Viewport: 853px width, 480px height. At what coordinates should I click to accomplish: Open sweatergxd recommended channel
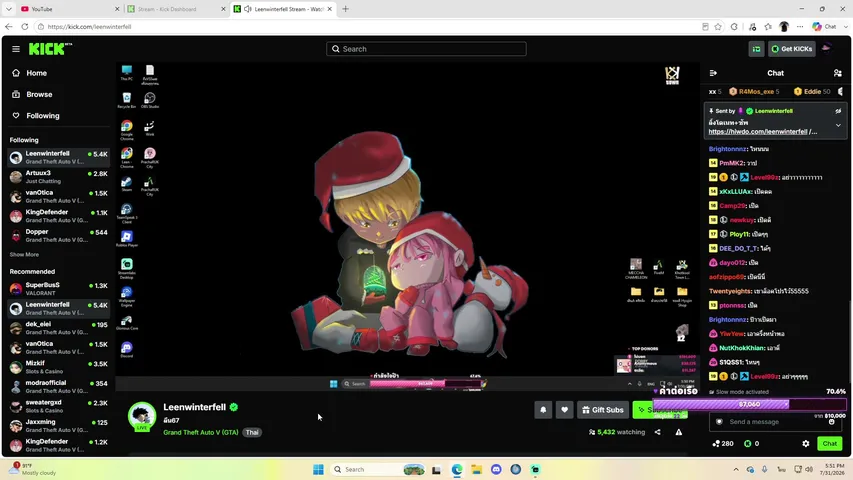pos(59,407)
